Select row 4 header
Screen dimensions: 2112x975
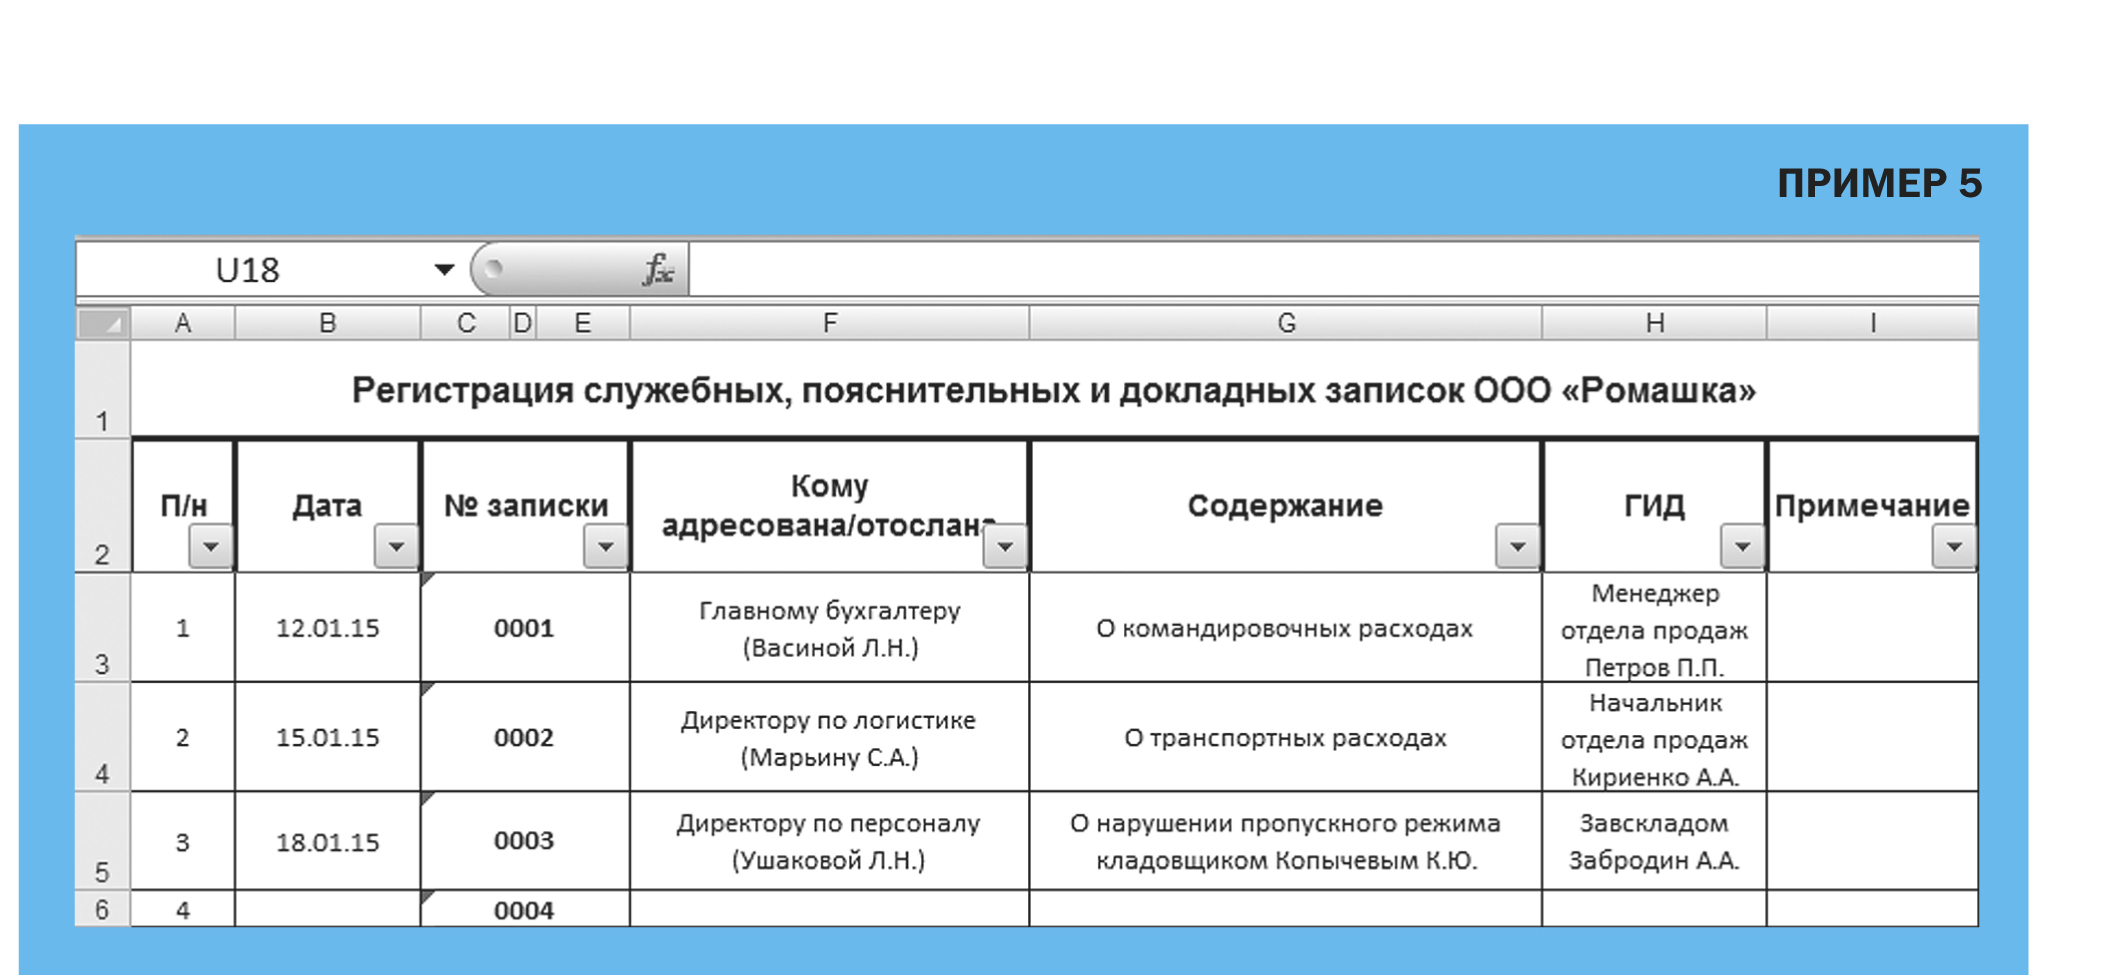pyautogui.click(x=103, y=738)
